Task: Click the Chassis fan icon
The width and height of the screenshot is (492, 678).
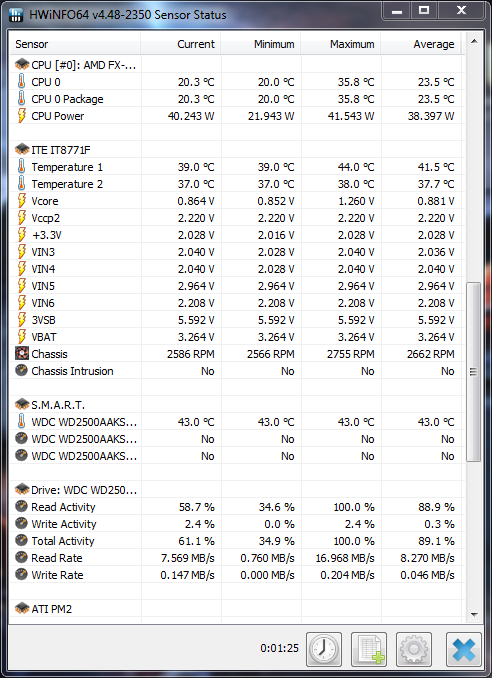Action: click(x=22, y=354)
